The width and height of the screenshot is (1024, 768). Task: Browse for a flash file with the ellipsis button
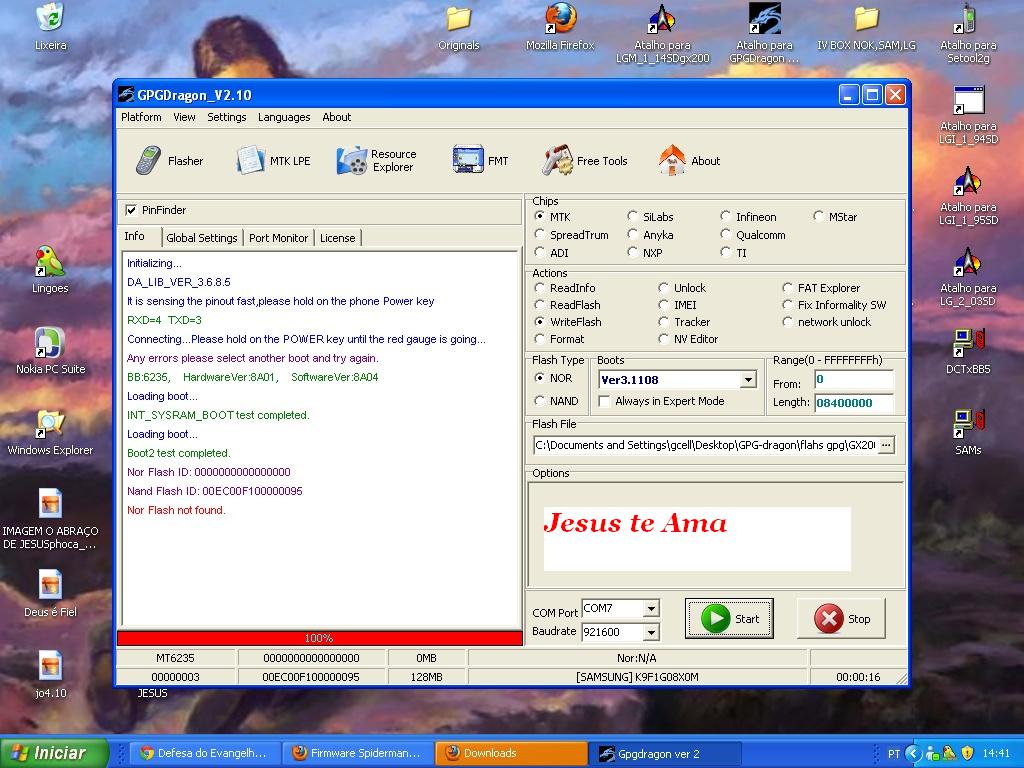886,445
